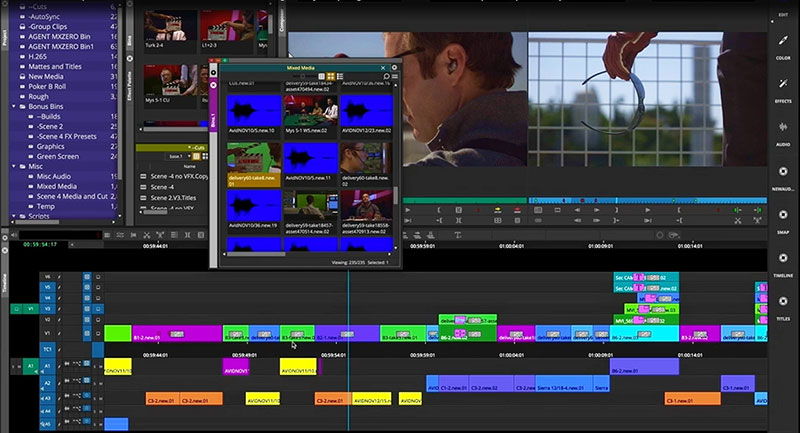Select the highlighted delivery60-take8.new.01 clapperboard clip
This screenshot has width=800, height=433.
[254, 164]
